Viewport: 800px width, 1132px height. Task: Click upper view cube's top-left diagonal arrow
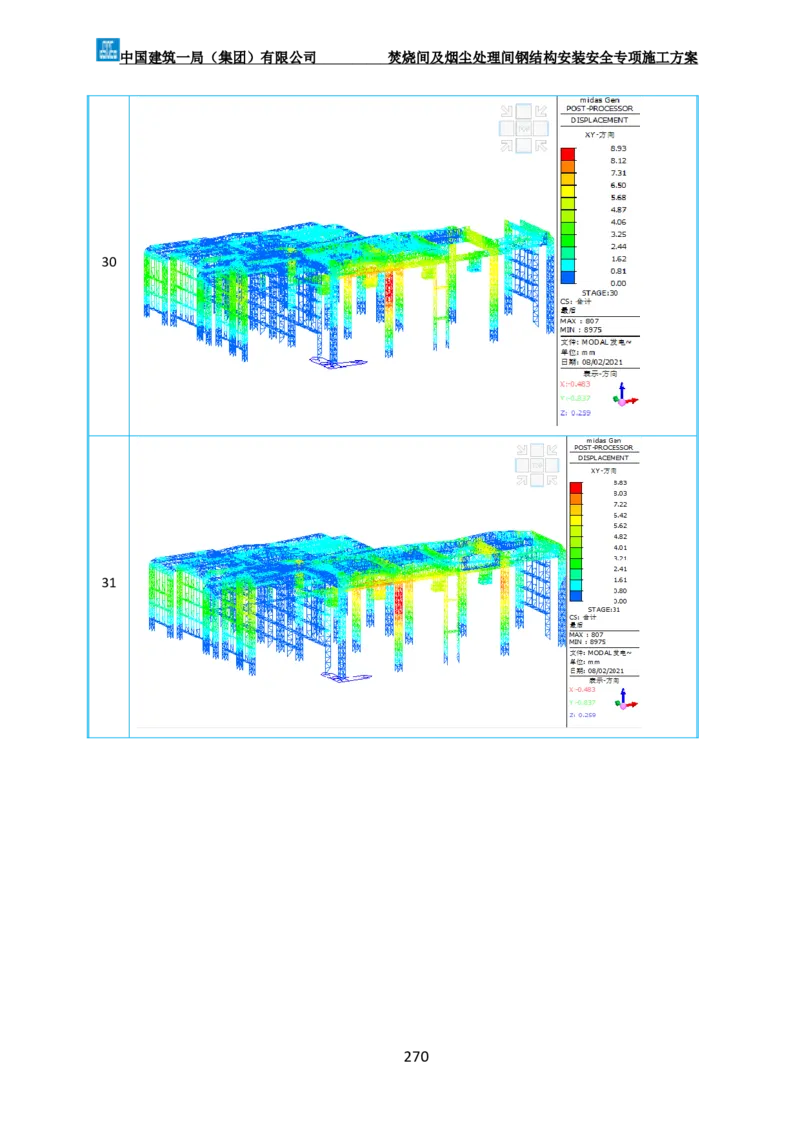(506, 112)
